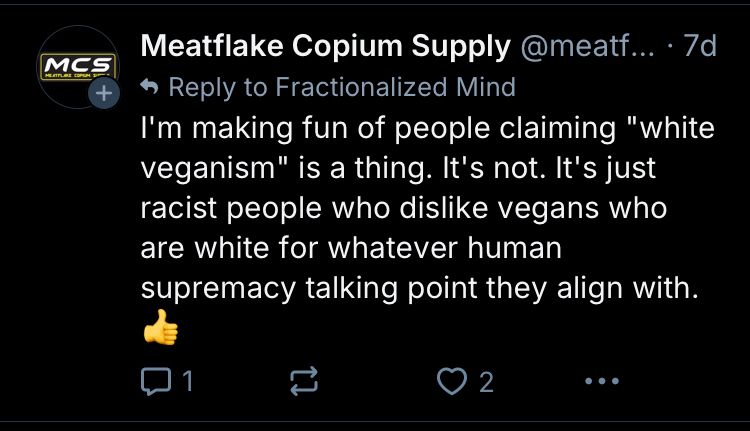
Task: Open the Meatflake Copium Supply profile name
Action: (x=326, y=46)
